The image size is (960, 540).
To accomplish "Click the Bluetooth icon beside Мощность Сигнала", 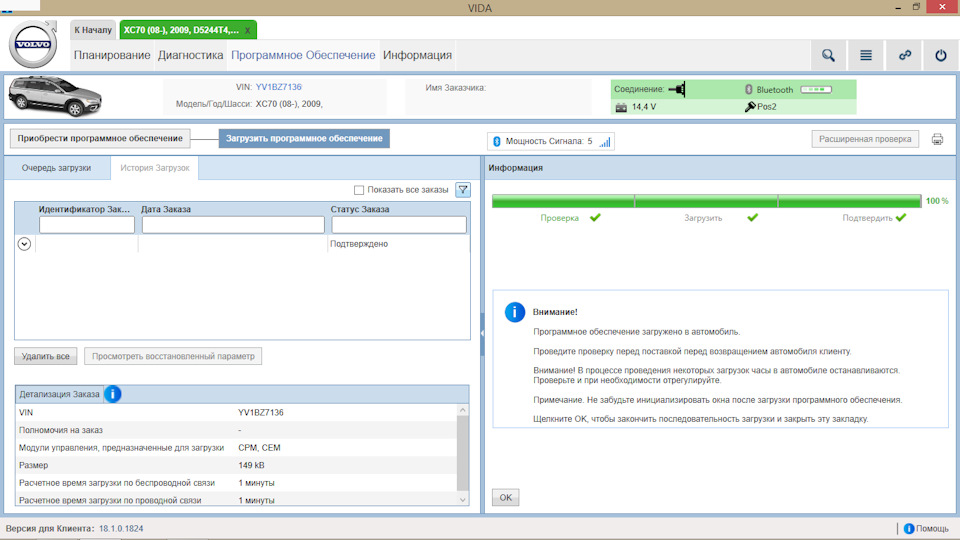I will point(497,141).
